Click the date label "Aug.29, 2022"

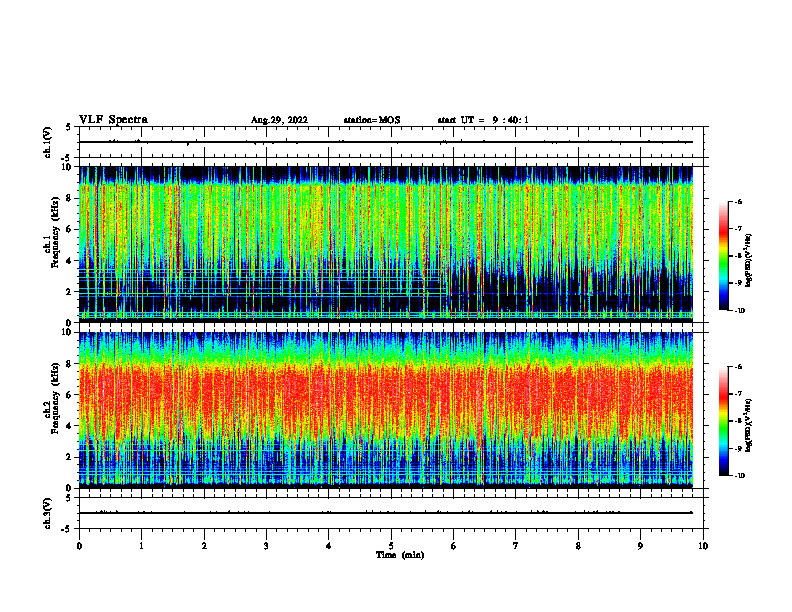279,120
